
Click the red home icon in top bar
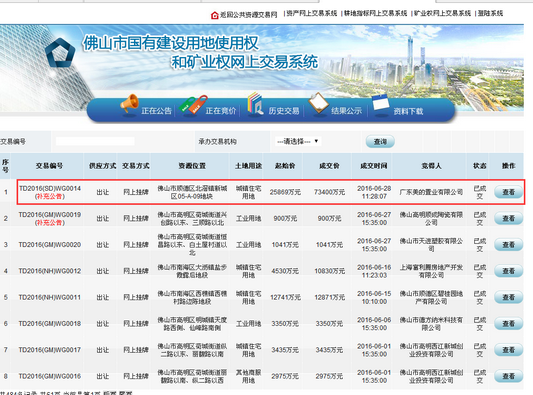coord(214,15)
